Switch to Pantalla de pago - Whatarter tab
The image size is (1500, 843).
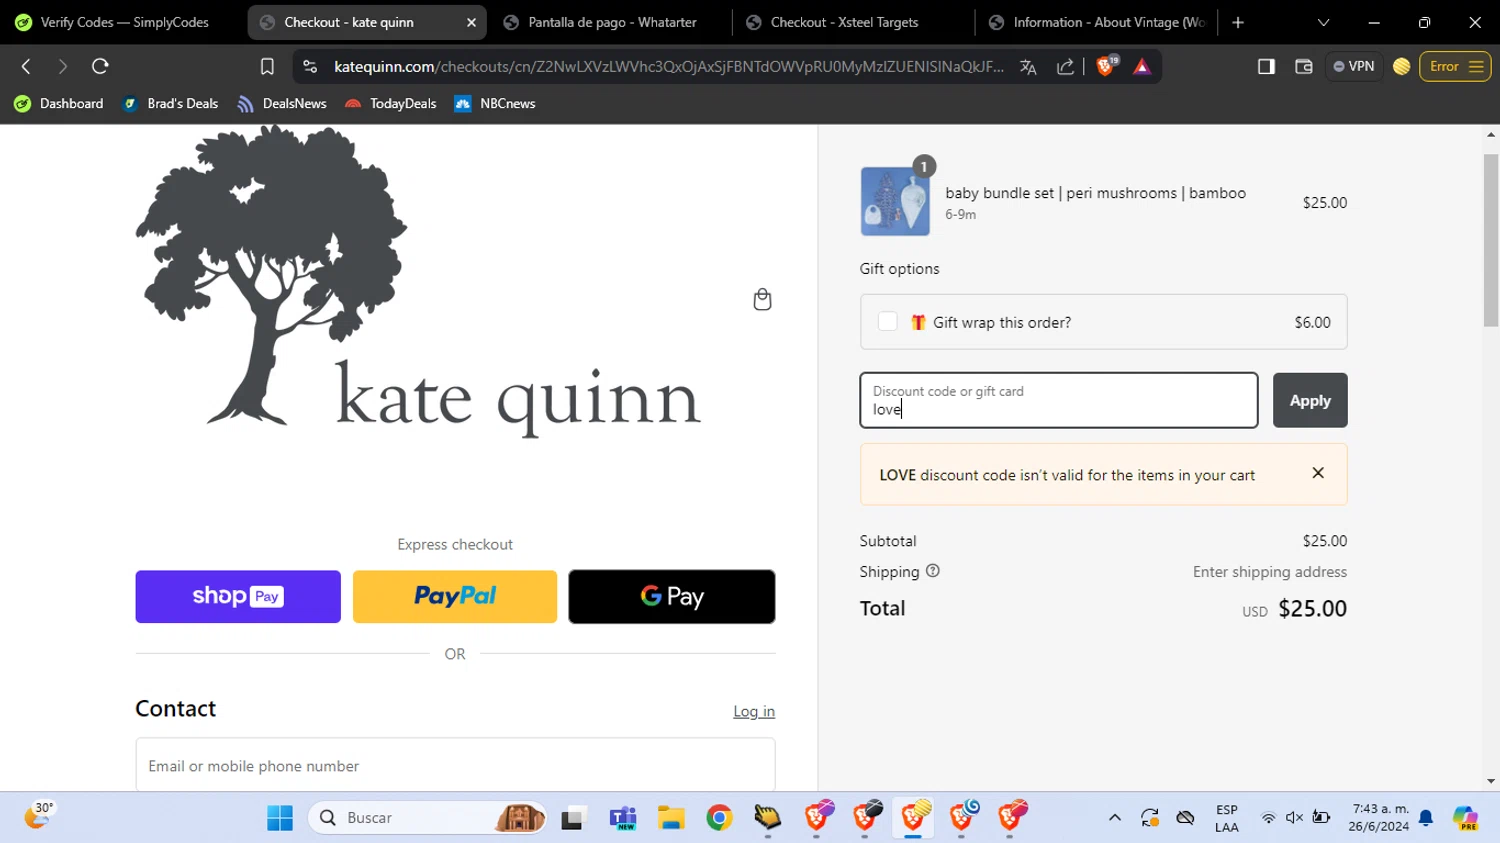coord(610,22)
